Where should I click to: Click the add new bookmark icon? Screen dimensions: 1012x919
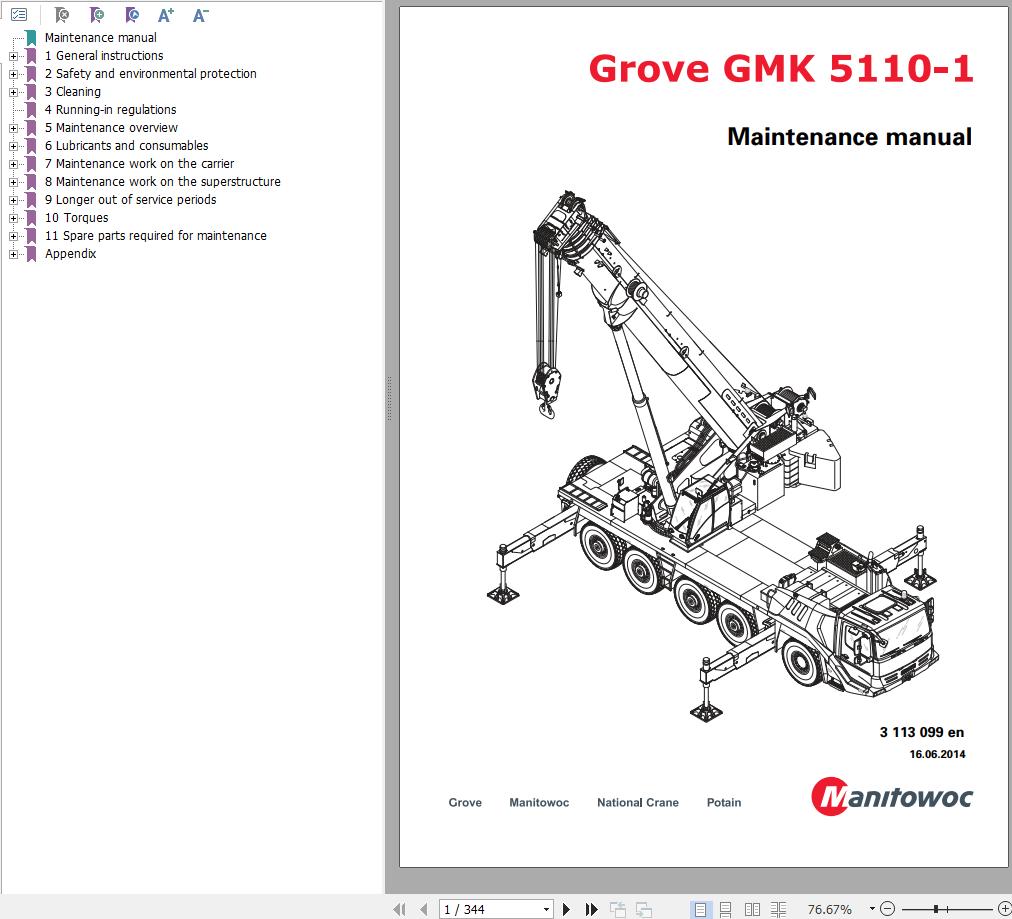[97, 14]
